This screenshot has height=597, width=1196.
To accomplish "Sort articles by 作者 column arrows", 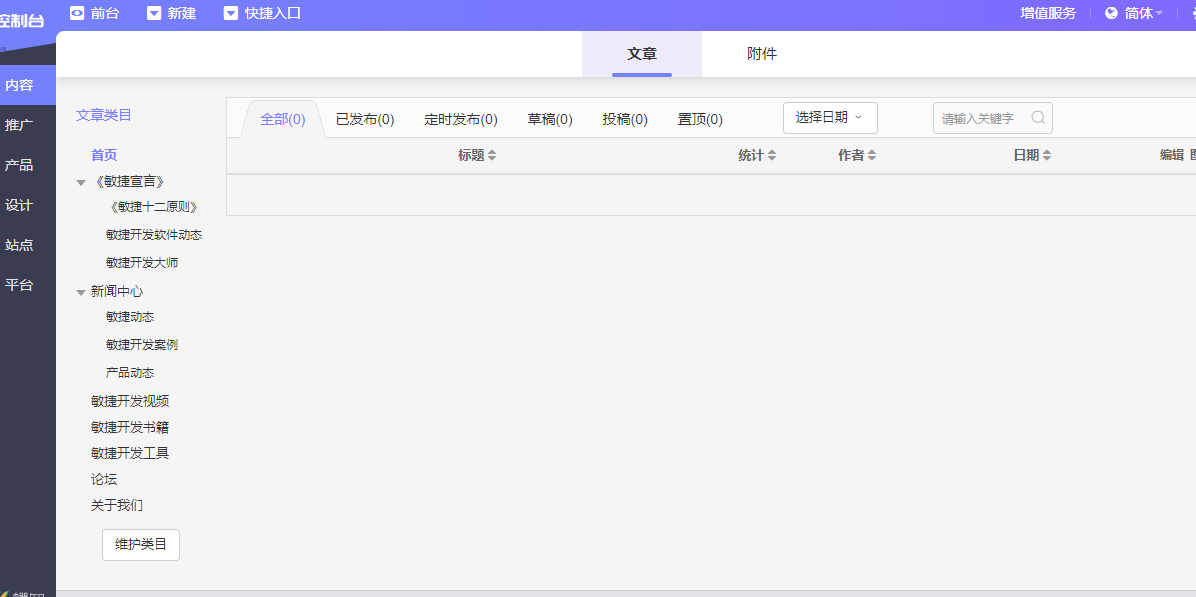I will click(x=871, y=155).
